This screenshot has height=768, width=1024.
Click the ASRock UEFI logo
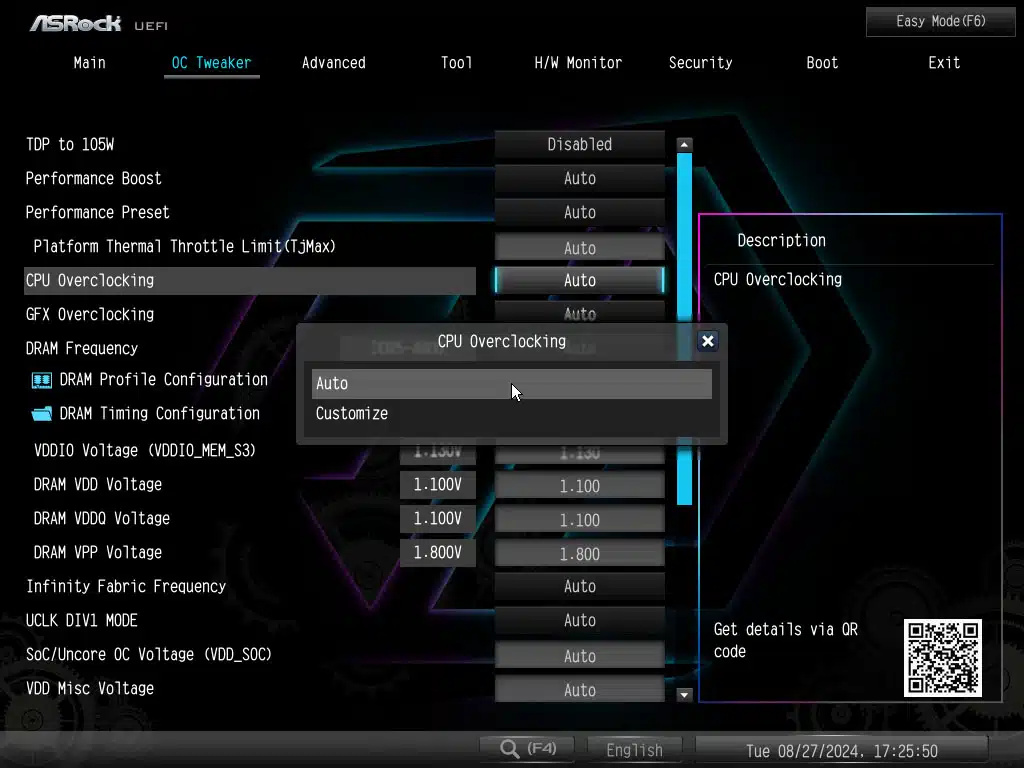click(91, 22)
